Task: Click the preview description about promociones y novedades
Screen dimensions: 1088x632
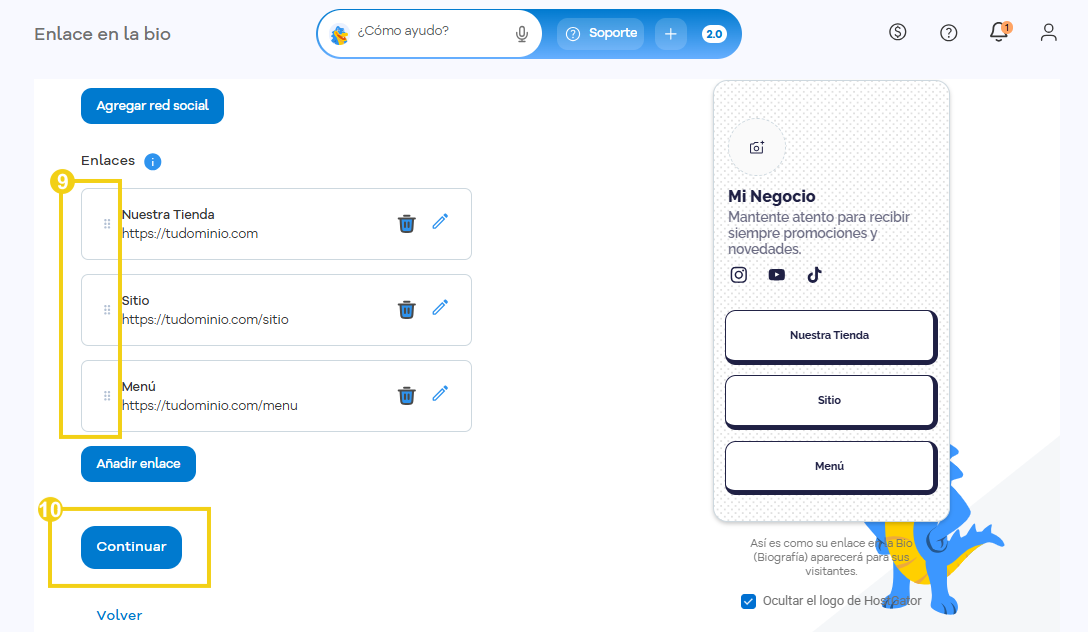Action: coord(819,233)
